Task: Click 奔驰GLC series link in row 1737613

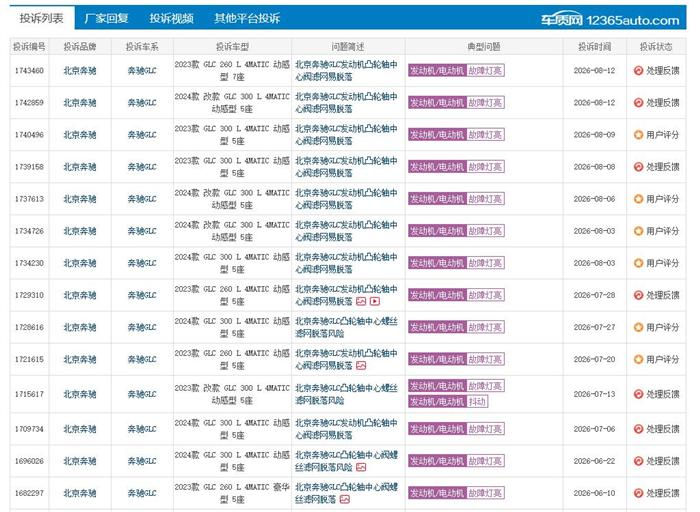Action: tap(142, 199)
